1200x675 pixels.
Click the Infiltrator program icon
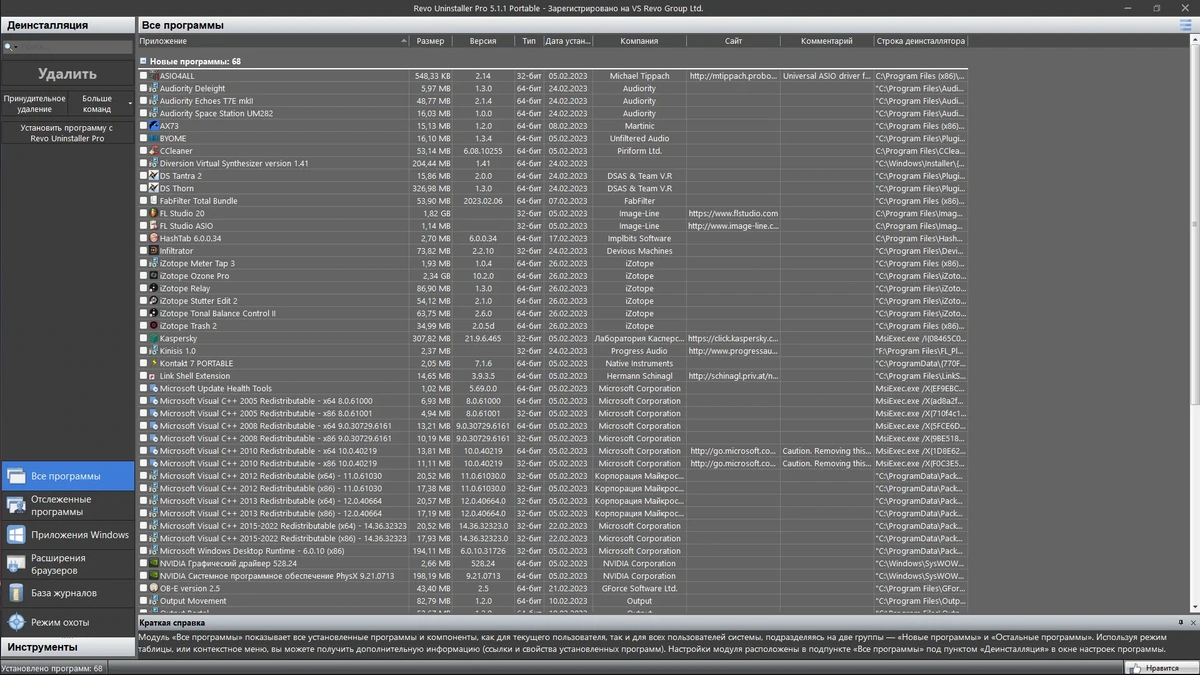click(153, 251)
